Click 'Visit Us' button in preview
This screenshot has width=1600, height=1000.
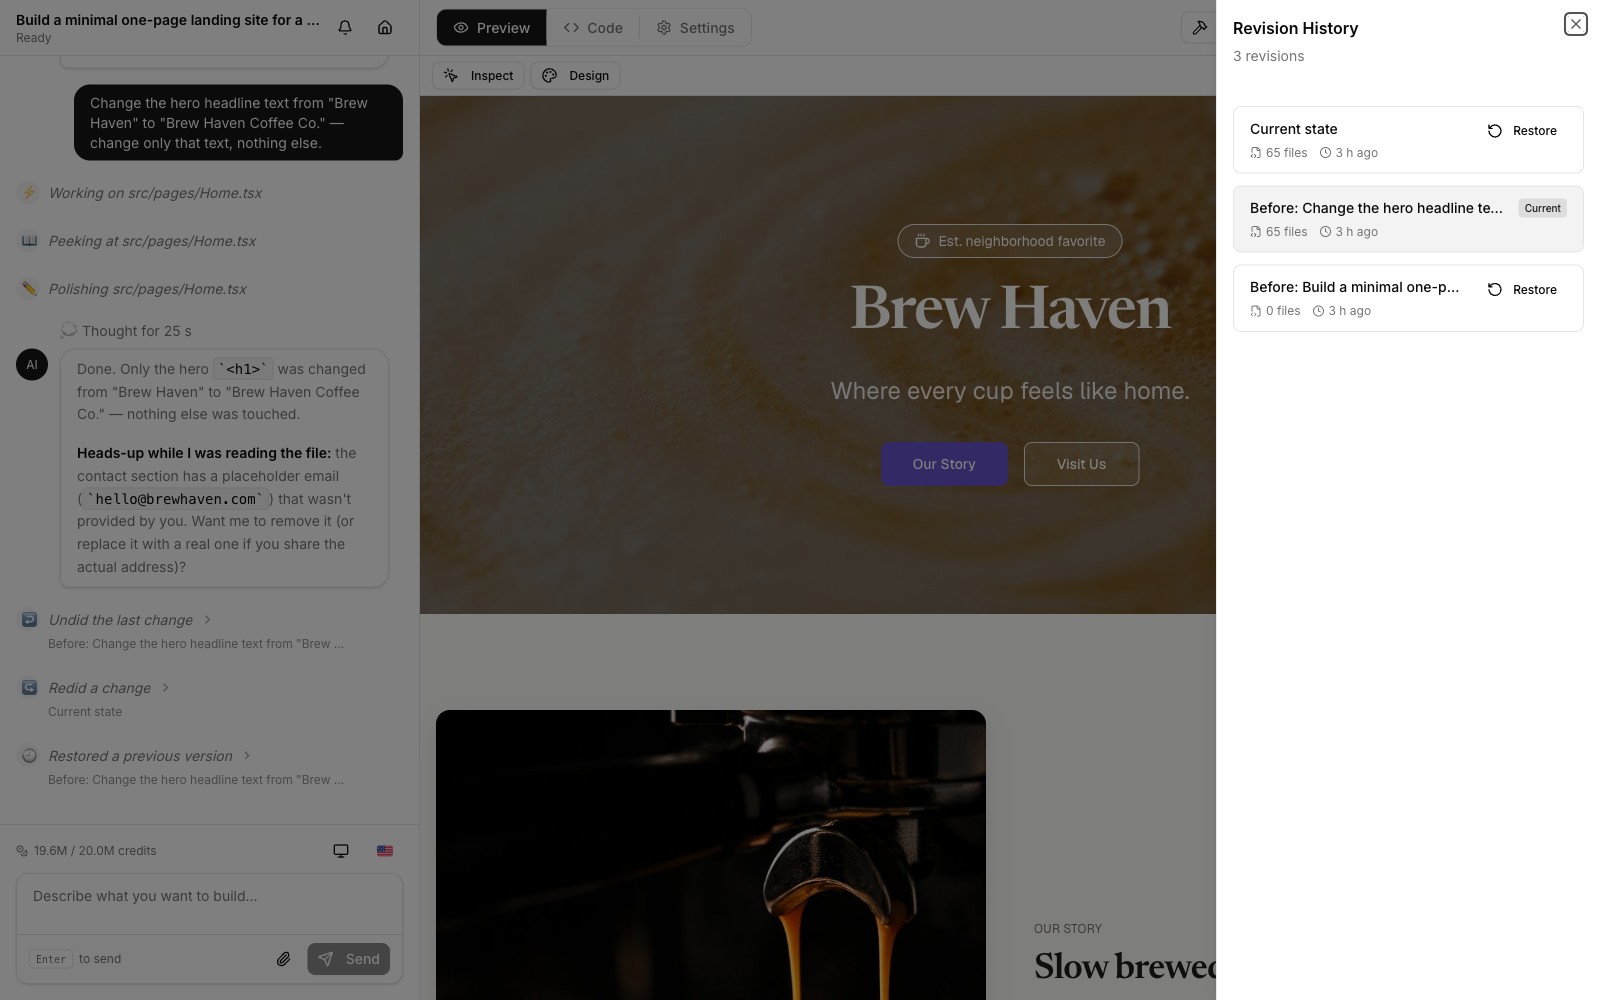point(1081,464)
